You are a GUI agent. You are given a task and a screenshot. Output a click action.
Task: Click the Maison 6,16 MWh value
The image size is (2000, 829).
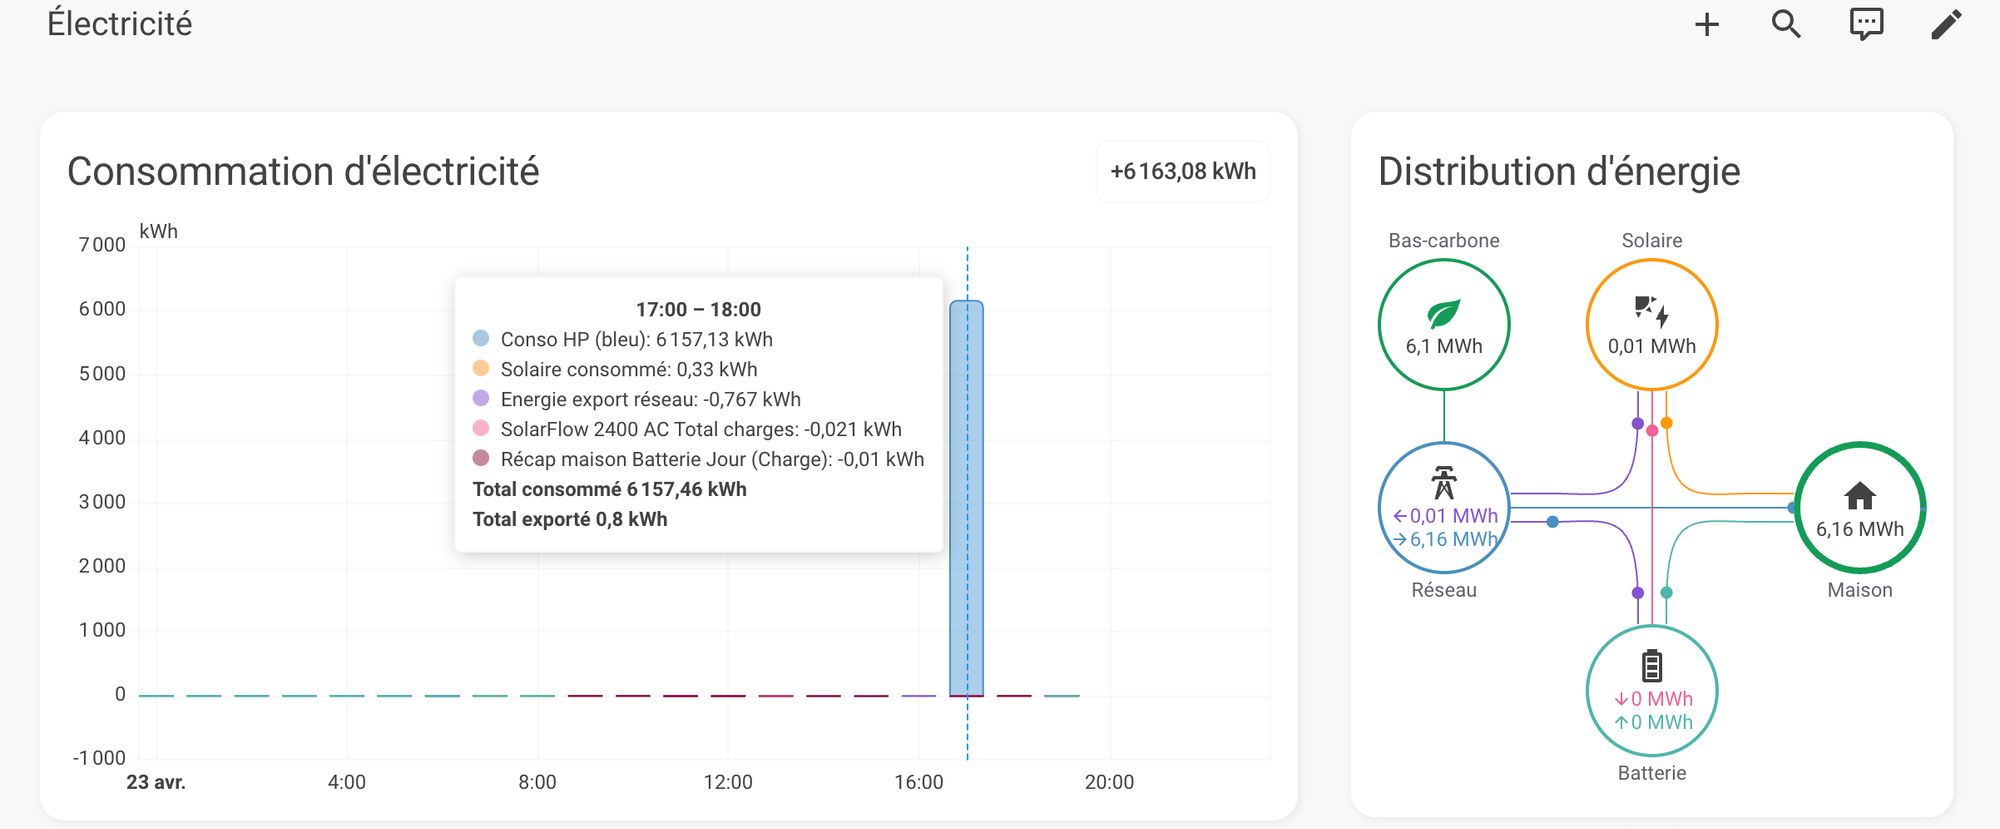[1859, 529]
